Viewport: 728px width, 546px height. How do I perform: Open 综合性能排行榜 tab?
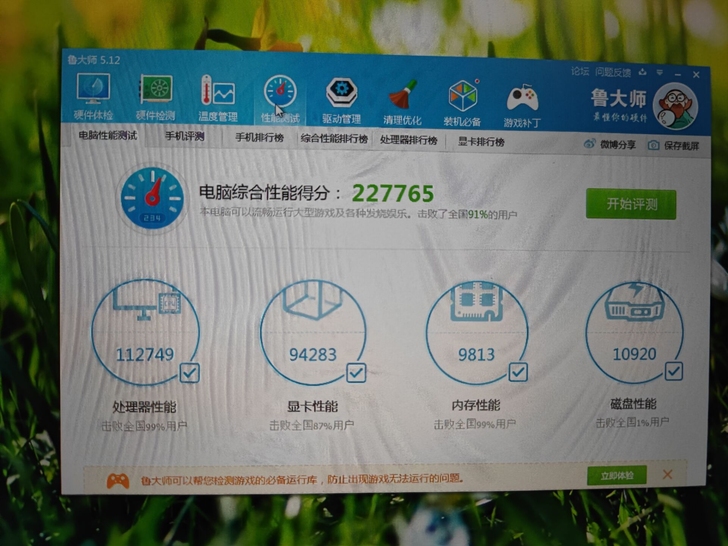click(x=334, y=139)
